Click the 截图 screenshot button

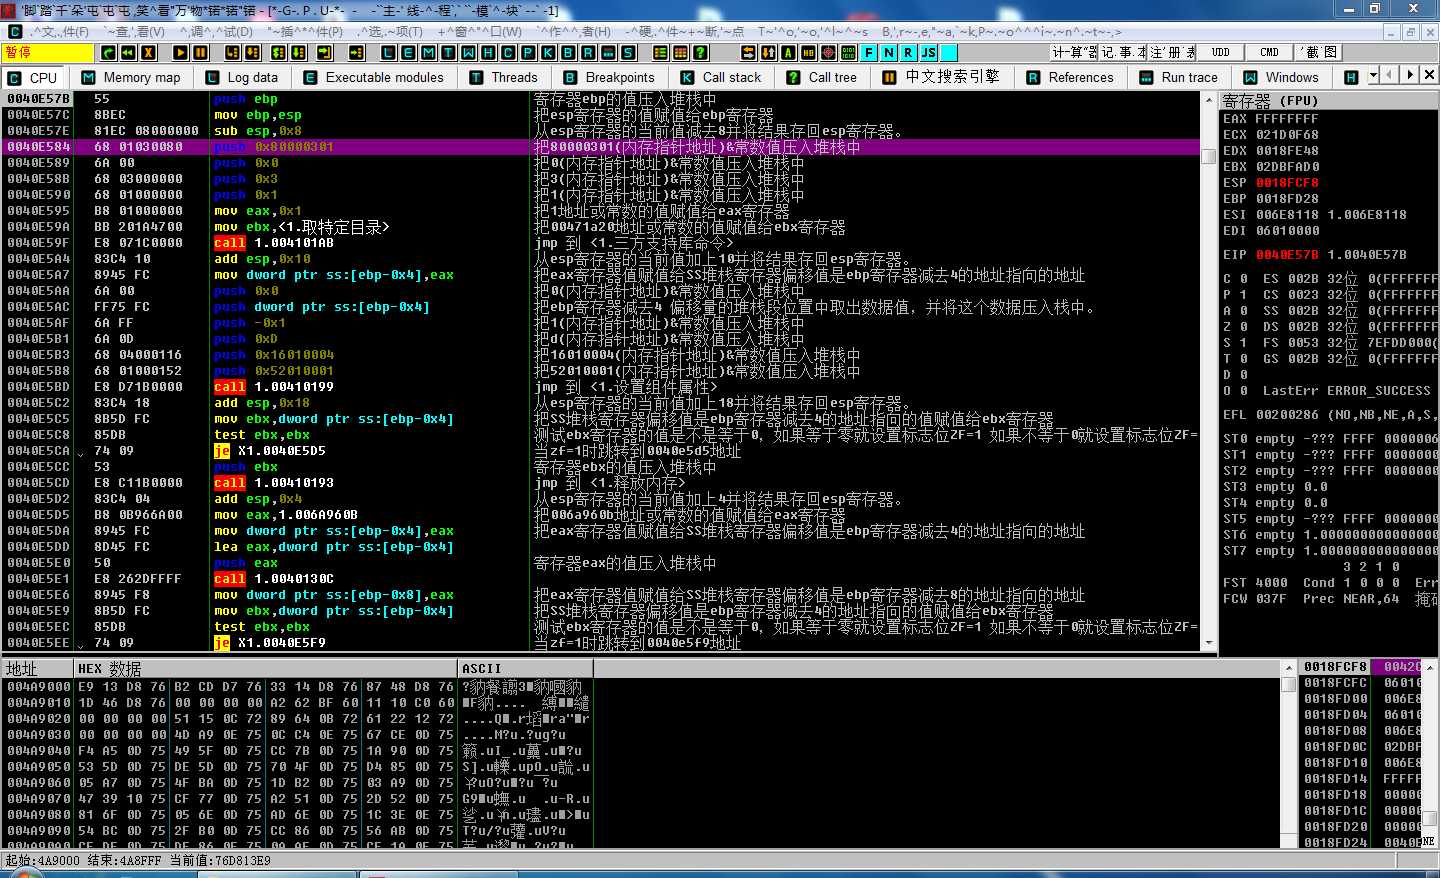click(x=1318, y=52)
